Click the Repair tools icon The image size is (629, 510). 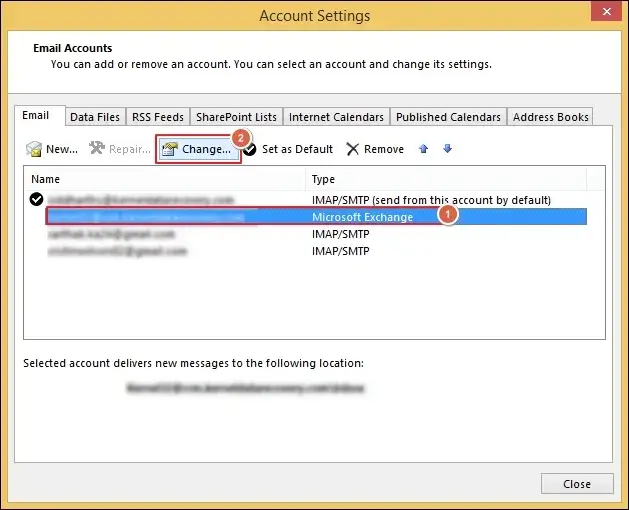(97, 150)
